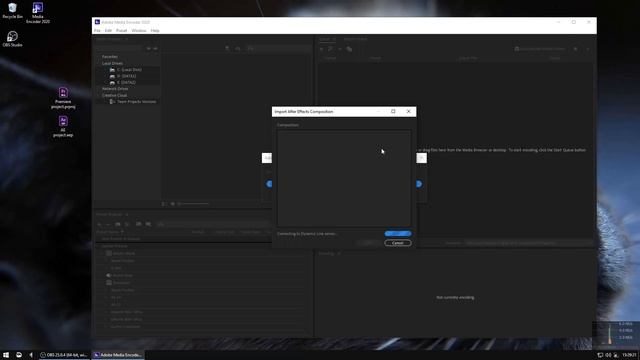Maximize the Import After Effects Composition dialog

393,111
